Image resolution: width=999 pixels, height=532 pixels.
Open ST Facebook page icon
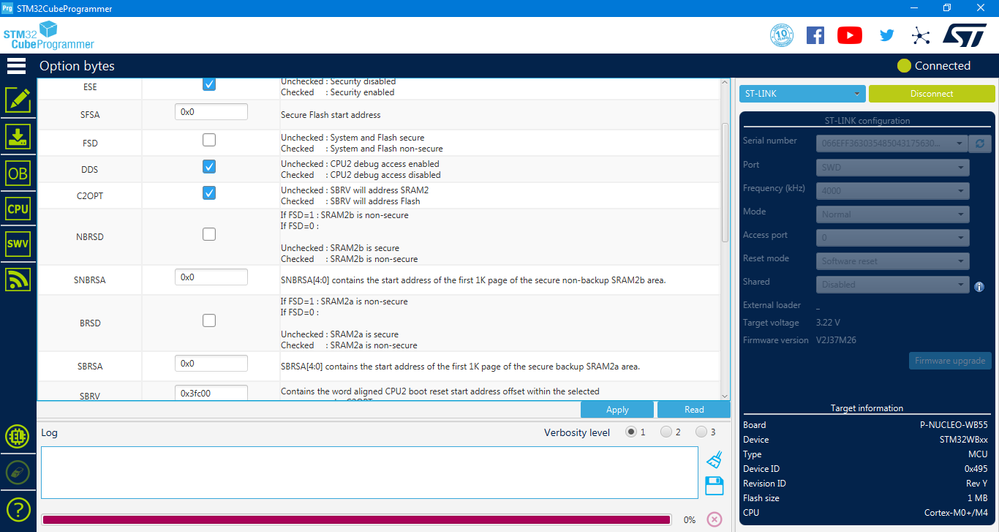pos(816,35)
